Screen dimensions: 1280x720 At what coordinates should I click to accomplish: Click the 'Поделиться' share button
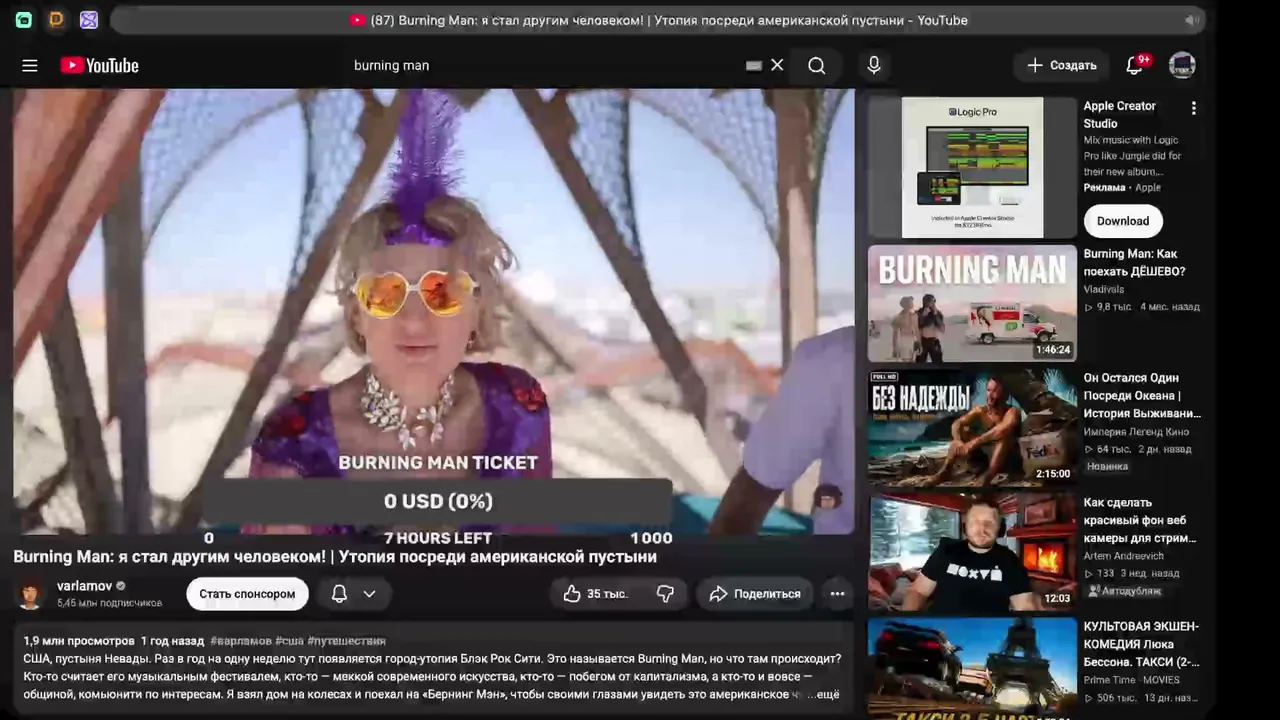pos(755,594)
